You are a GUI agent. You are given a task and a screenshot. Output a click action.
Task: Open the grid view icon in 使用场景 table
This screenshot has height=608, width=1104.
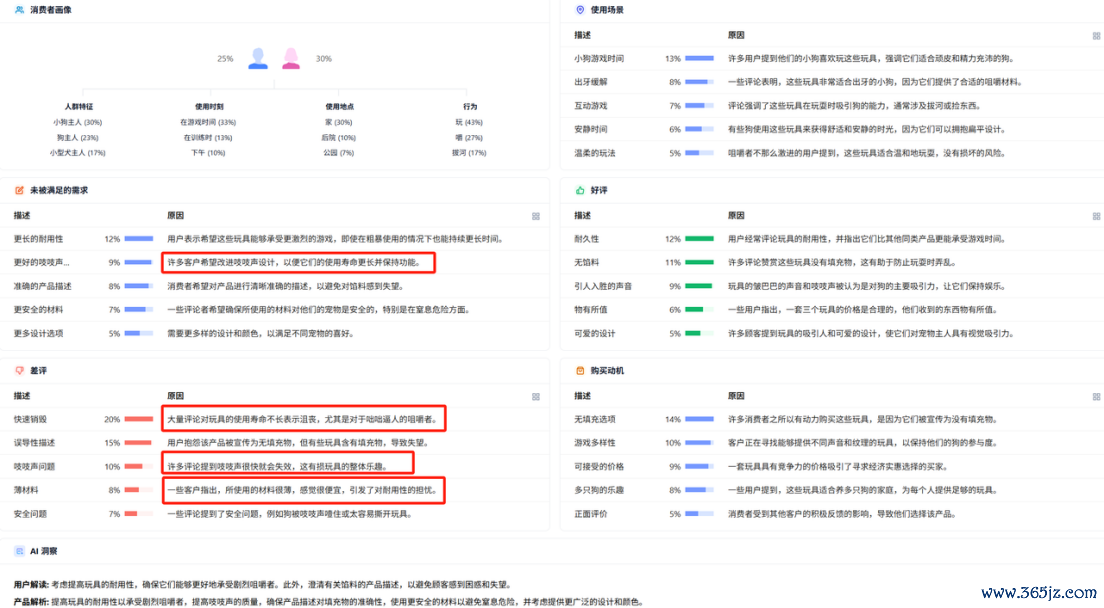click(1096, 36)
